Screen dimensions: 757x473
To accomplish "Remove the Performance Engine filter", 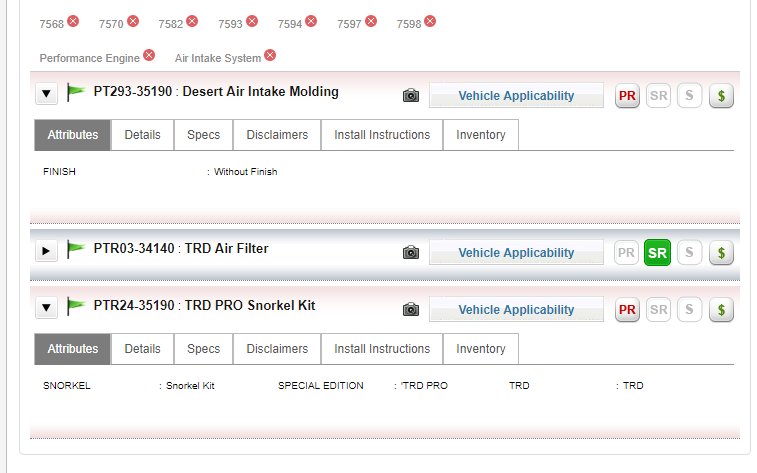I will pos(149,56).
